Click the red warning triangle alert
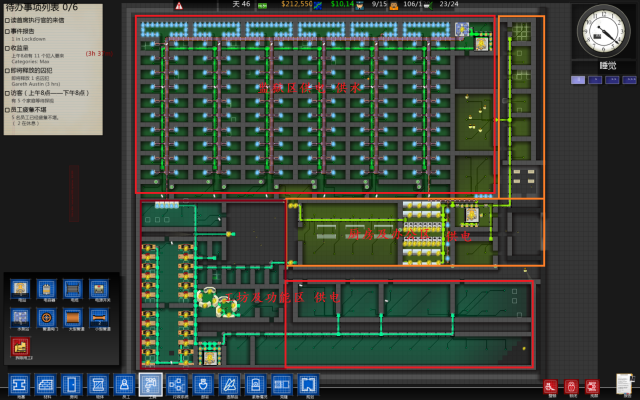Image resolution: width=640 pixels, height=400 pixels. [179, 6]
